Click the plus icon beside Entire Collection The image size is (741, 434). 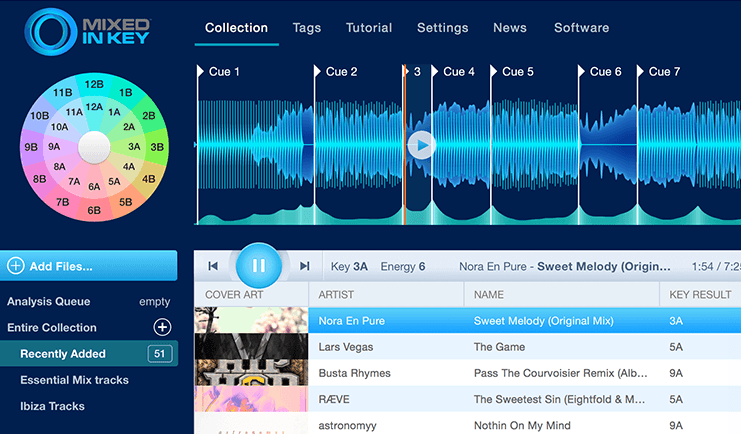[x=162, y=327]
